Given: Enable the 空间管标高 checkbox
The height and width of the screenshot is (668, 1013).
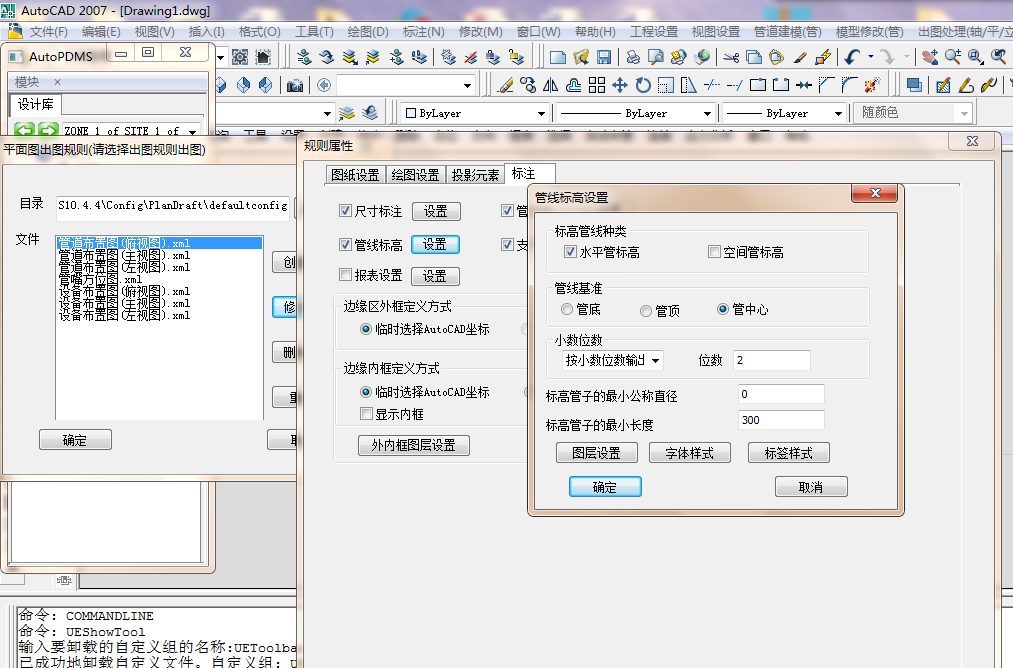Looking at the screenshot, I should [x=714, y=253].
